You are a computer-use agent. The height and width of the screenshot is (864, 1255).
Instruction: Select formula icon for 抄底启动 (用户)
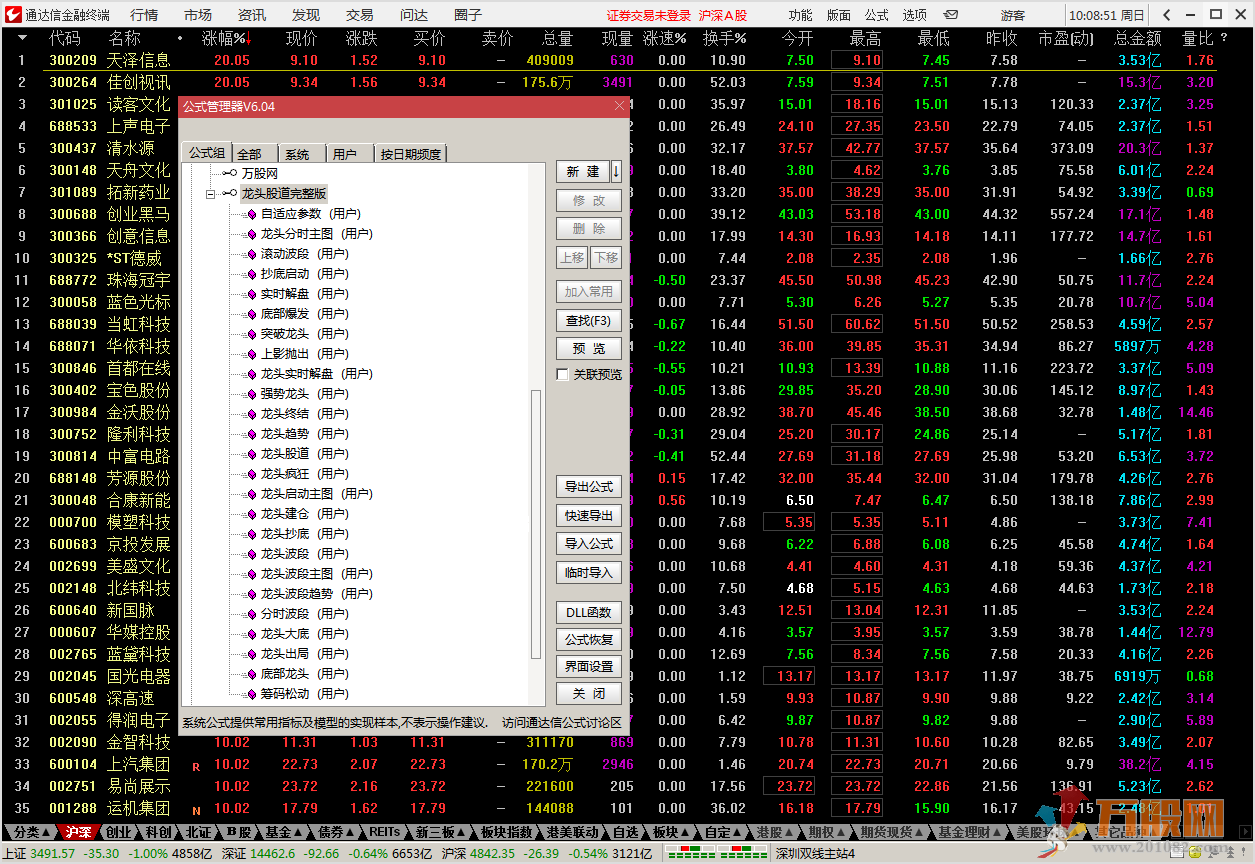[x=251, y=273]
